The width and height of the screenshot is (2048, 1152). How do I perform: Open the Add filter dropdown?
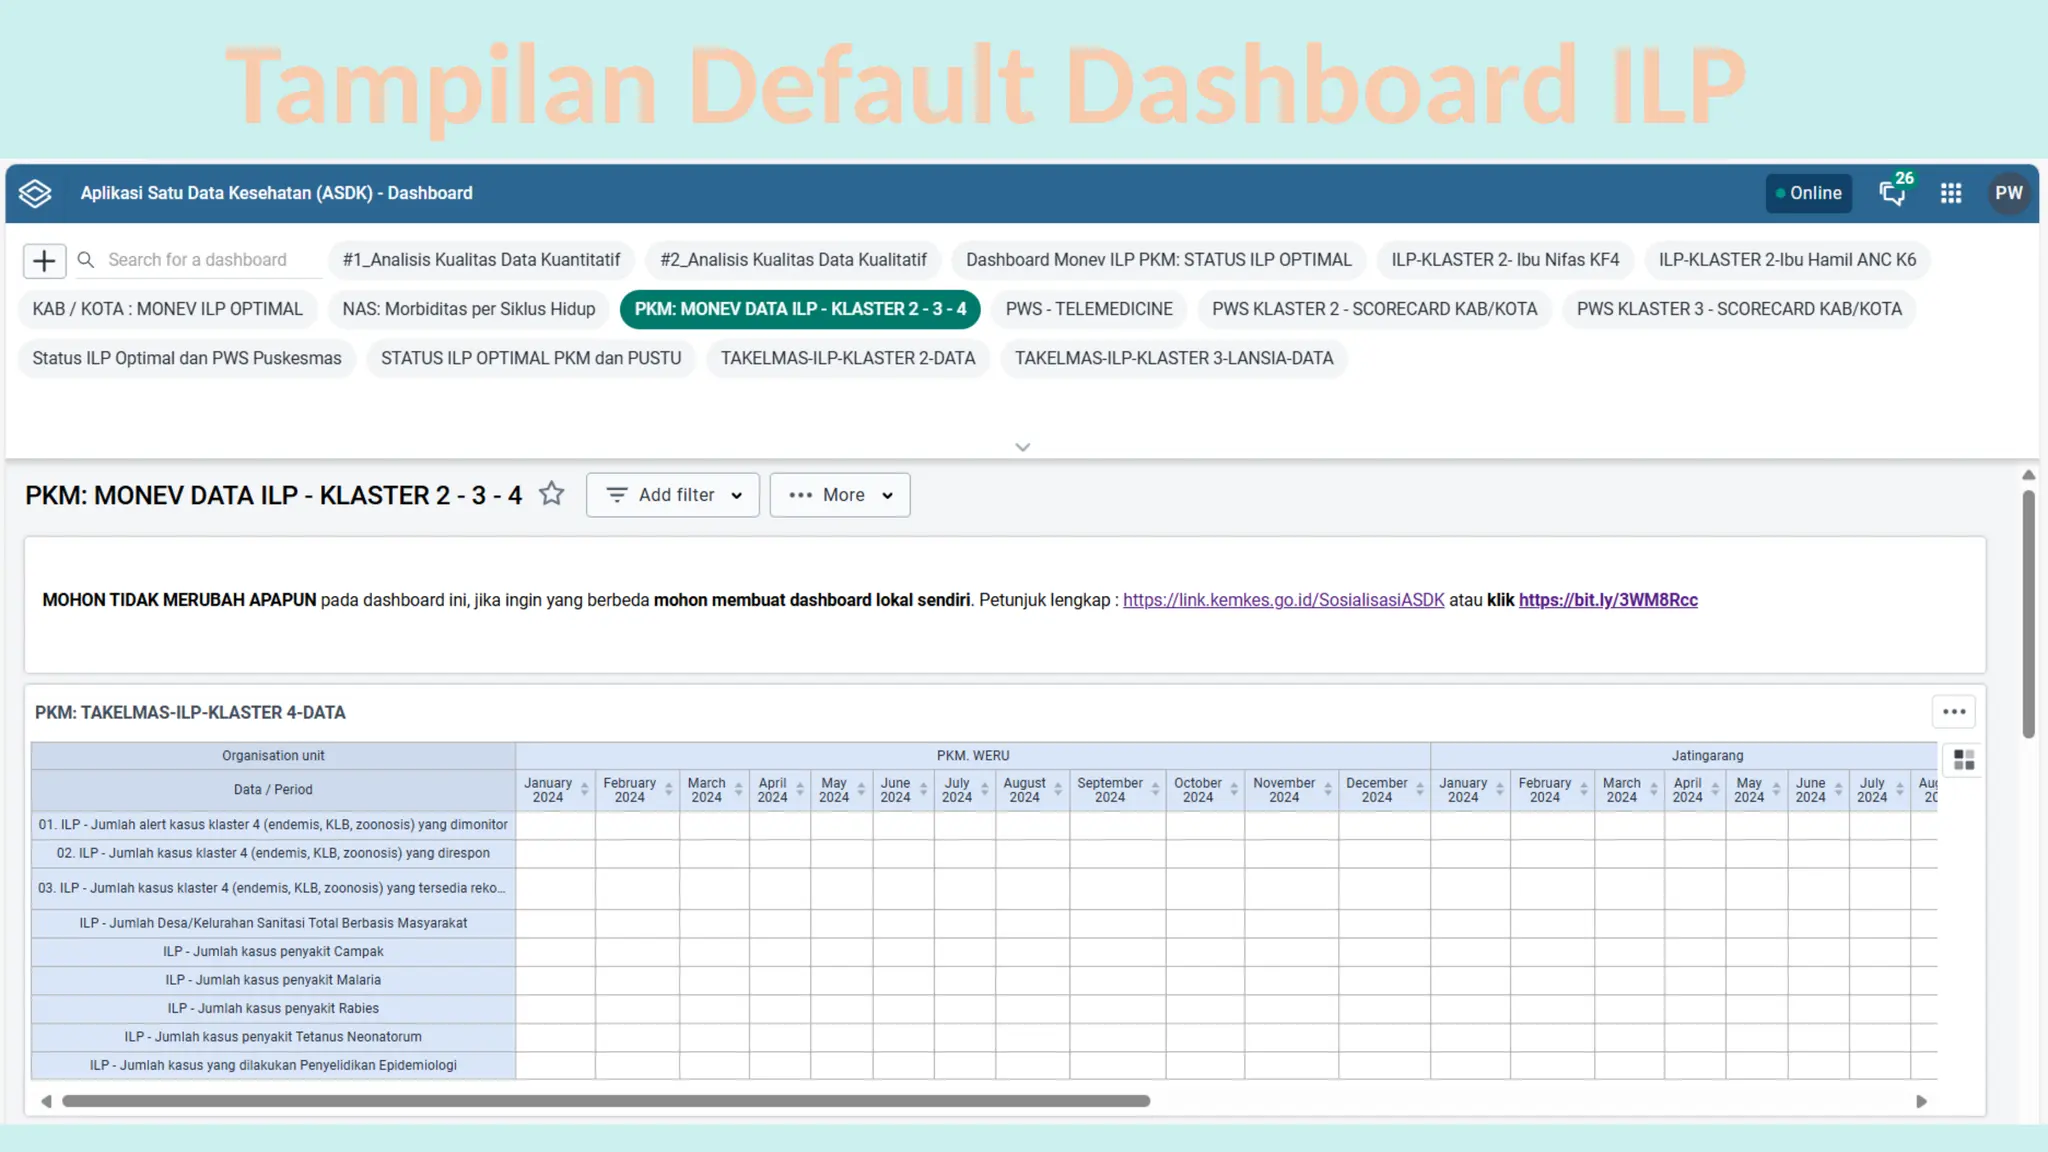[673, 495]
